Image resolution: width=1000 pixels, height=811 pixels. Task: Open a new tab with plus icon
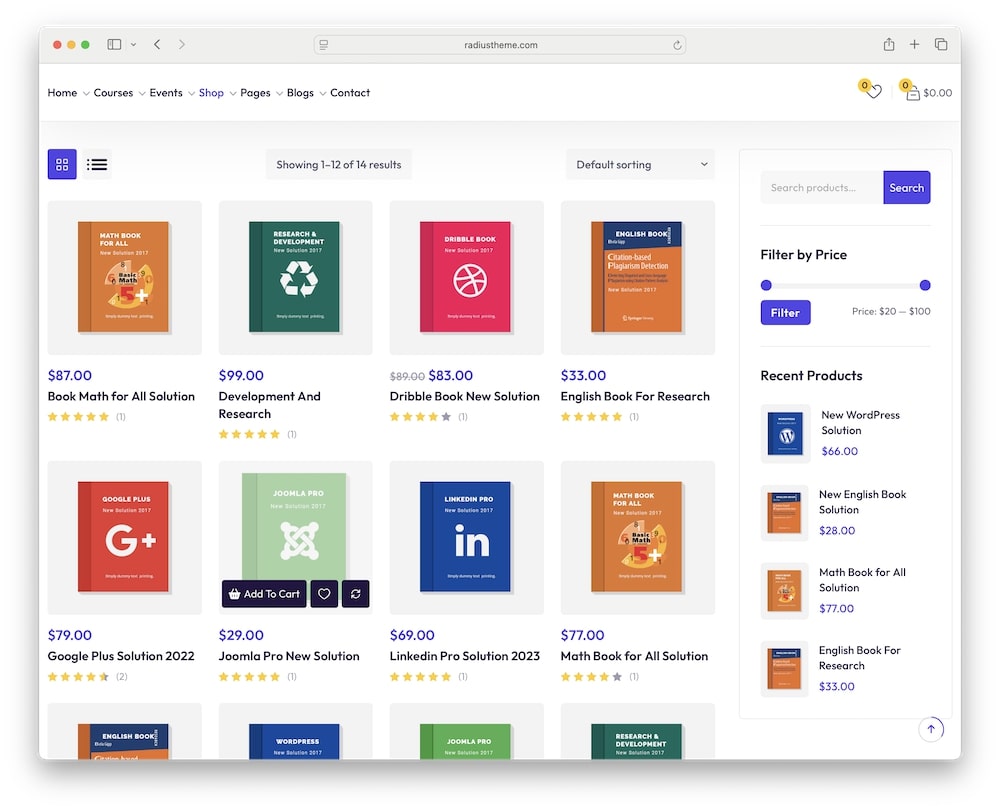[915, 44]
